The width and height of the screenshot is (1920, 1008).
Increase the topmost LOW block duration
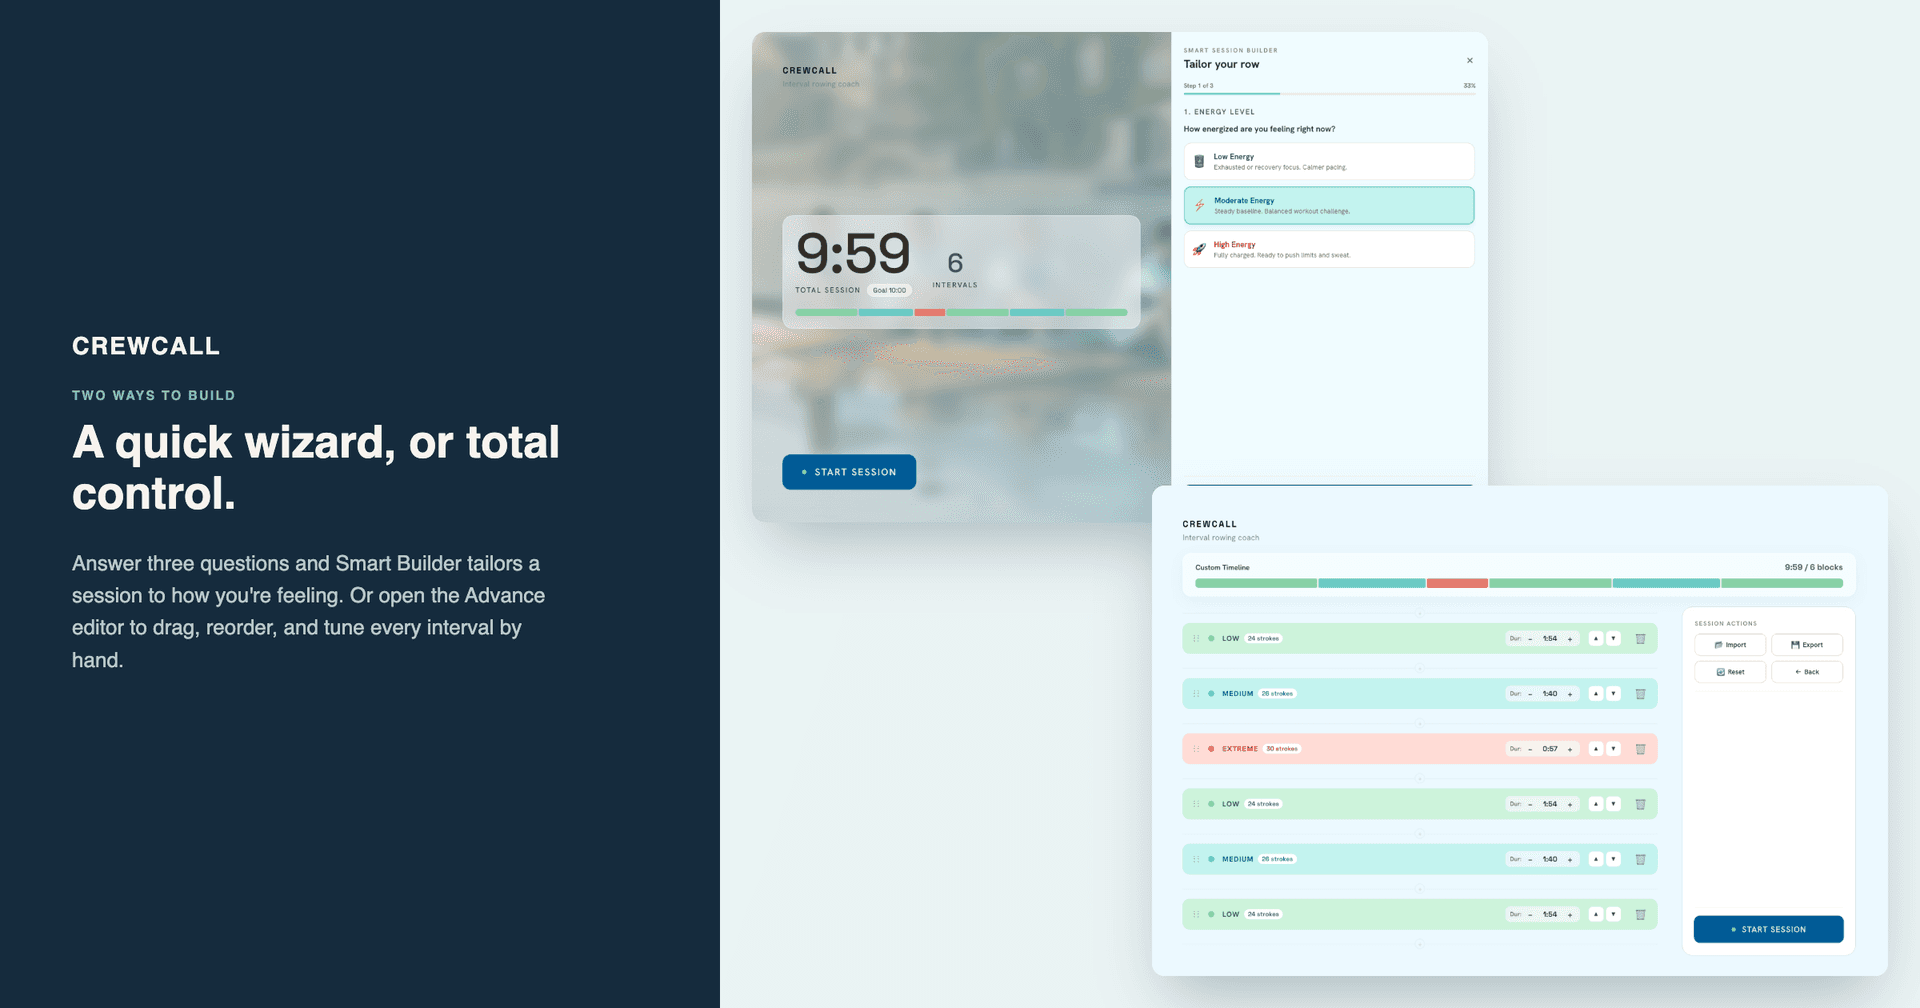tap(1570, 639)
